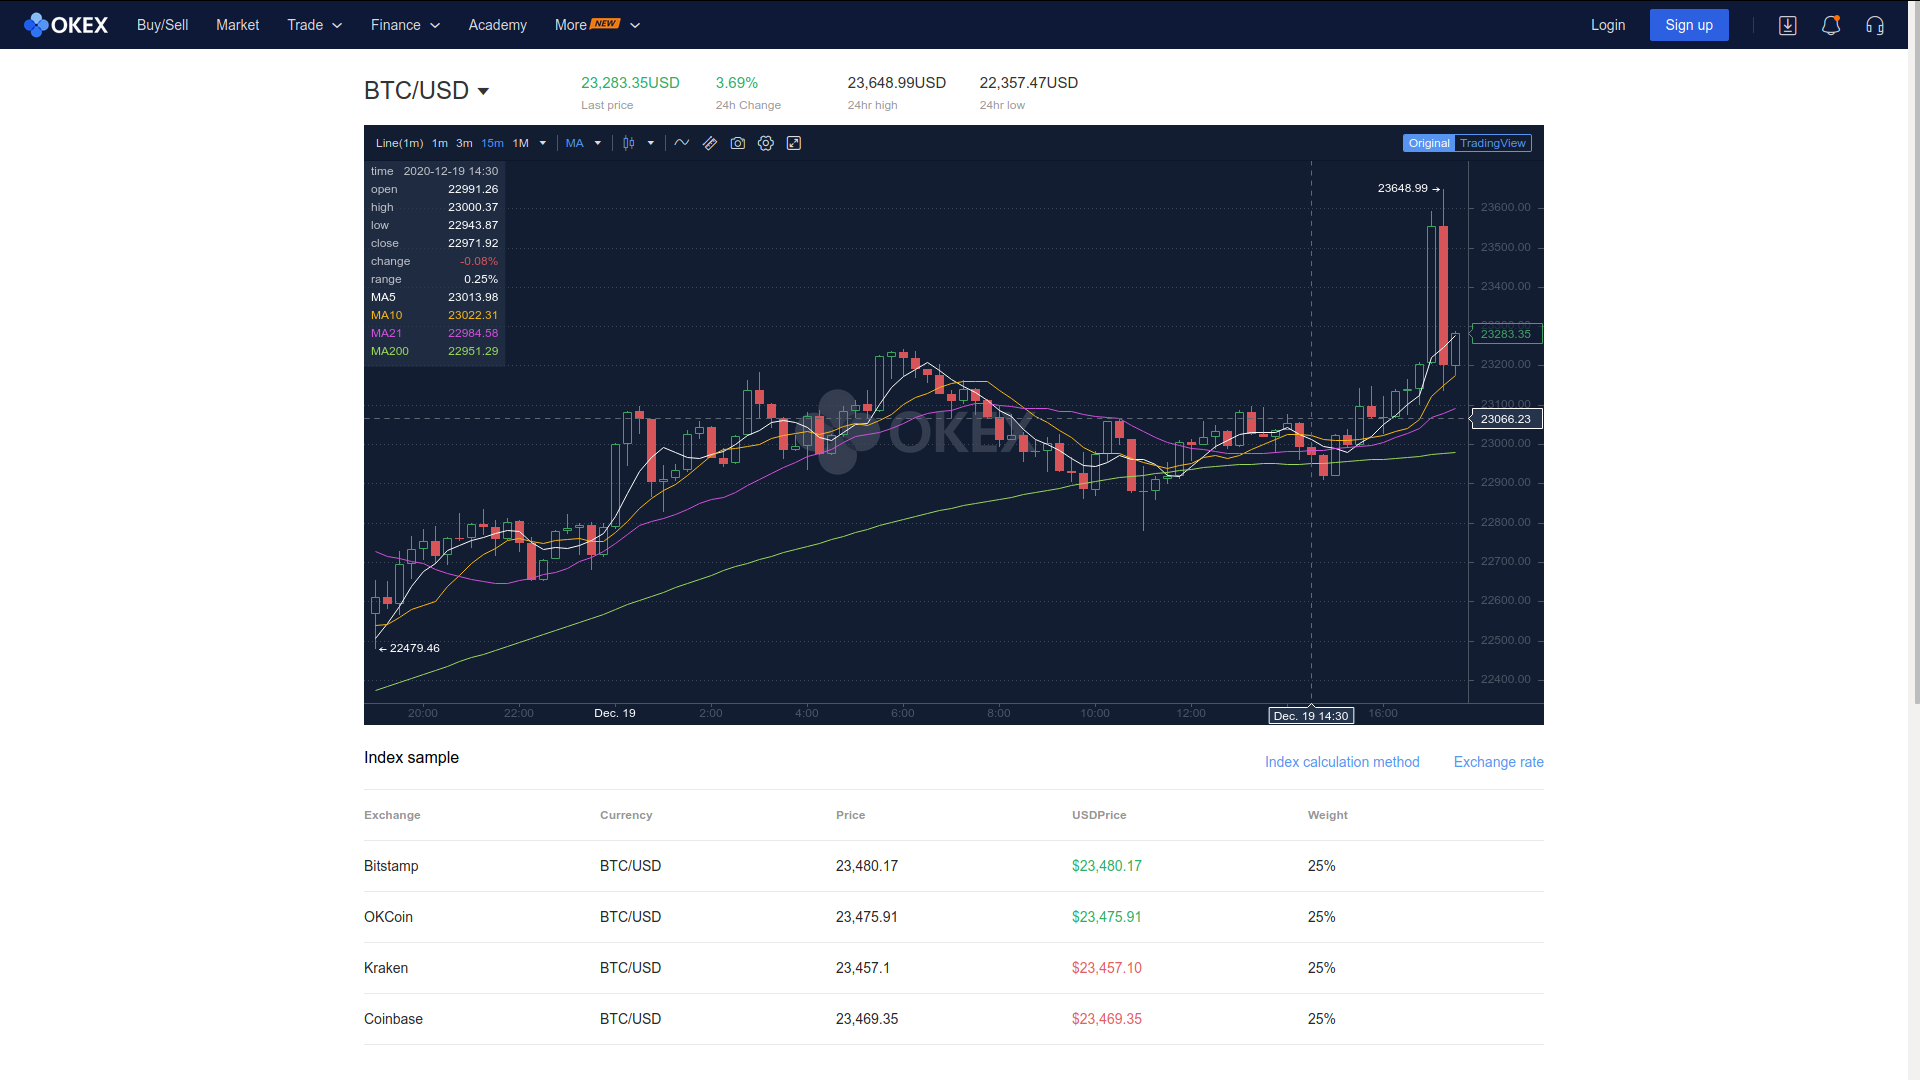The height and width of the screenshot is (1080, 1920).
Task: Select the candlestick chart type icon
Action: click(629, 143)
